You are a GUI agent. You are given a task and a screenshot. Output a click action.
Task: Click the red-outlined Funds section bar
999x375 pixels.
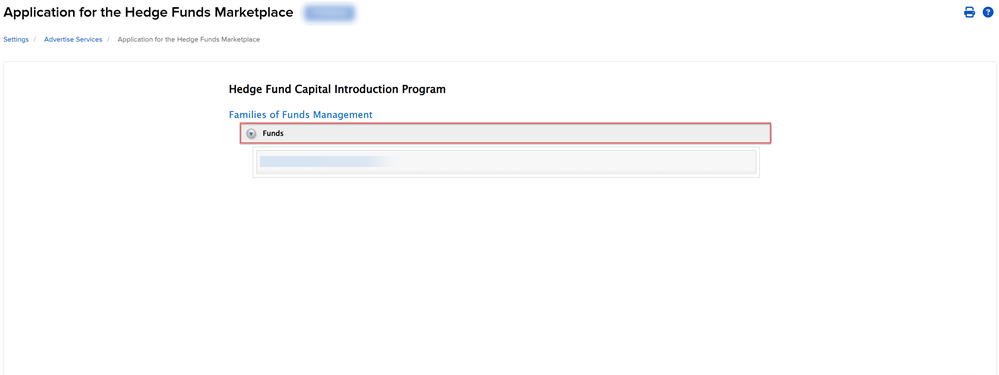point(505,134)
